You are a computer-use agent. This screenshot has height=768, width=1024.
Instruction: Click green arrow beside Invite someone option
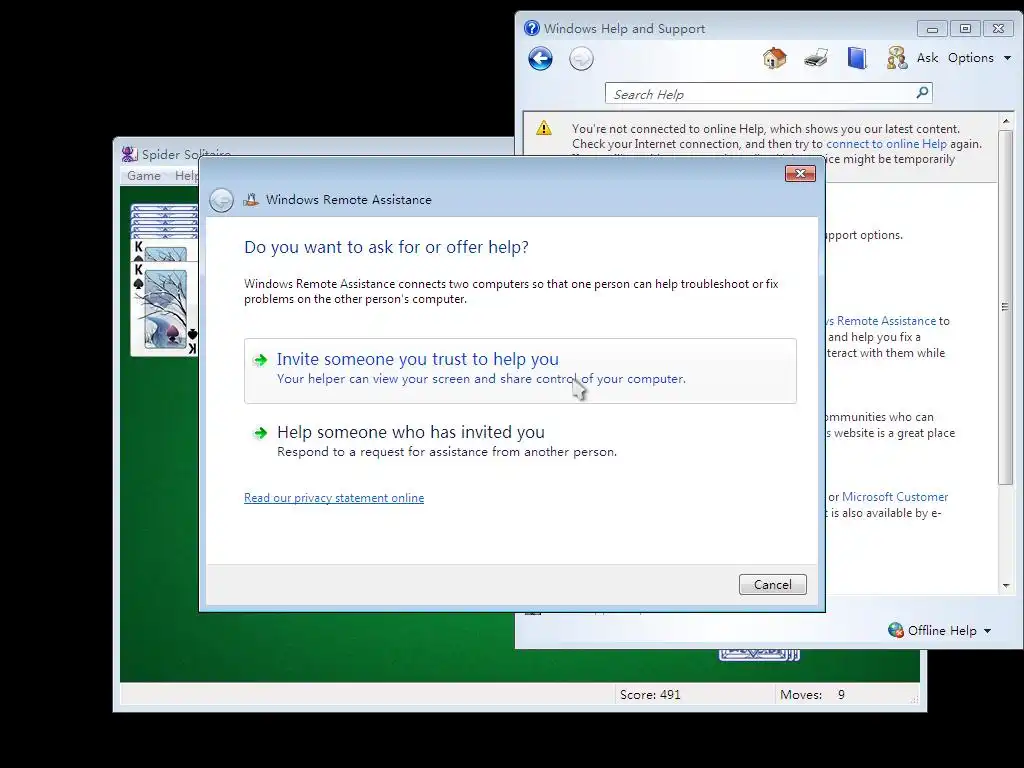[261, 360]
